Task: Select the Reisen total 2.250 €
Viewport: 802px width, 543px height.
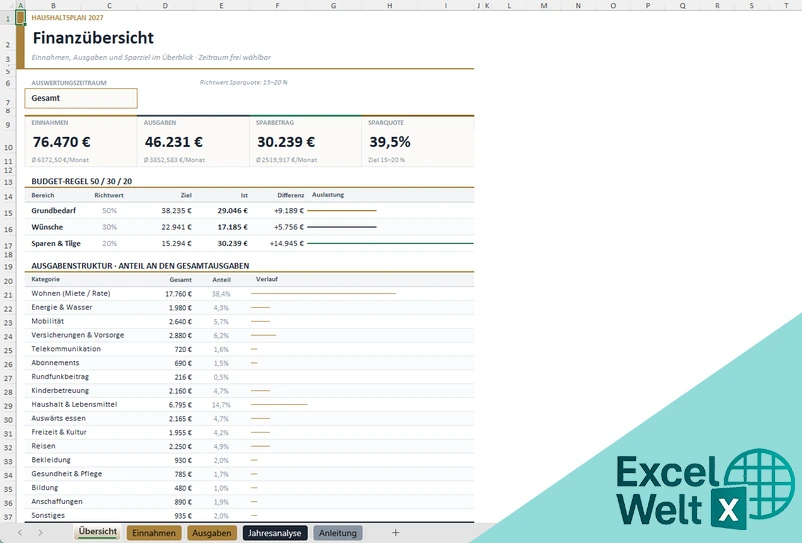Action: (181, 446)
